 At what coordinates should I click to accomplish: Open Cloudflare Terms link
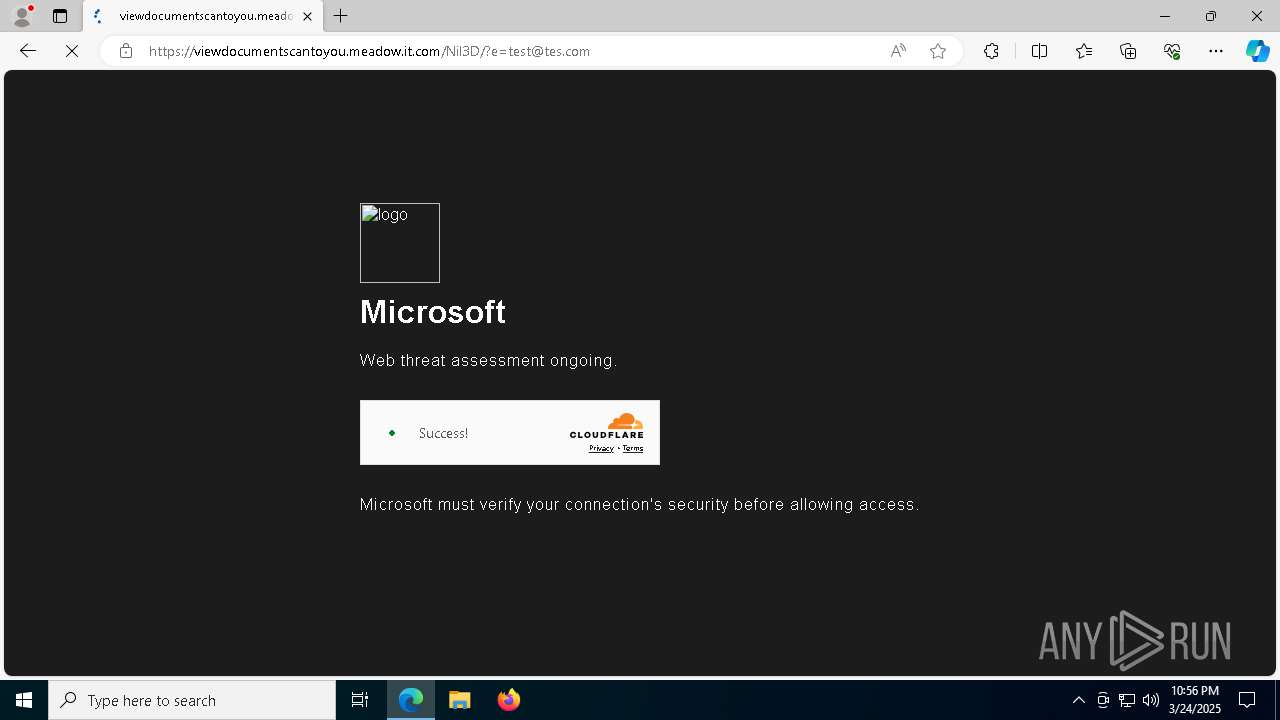[x=633, y=448]
